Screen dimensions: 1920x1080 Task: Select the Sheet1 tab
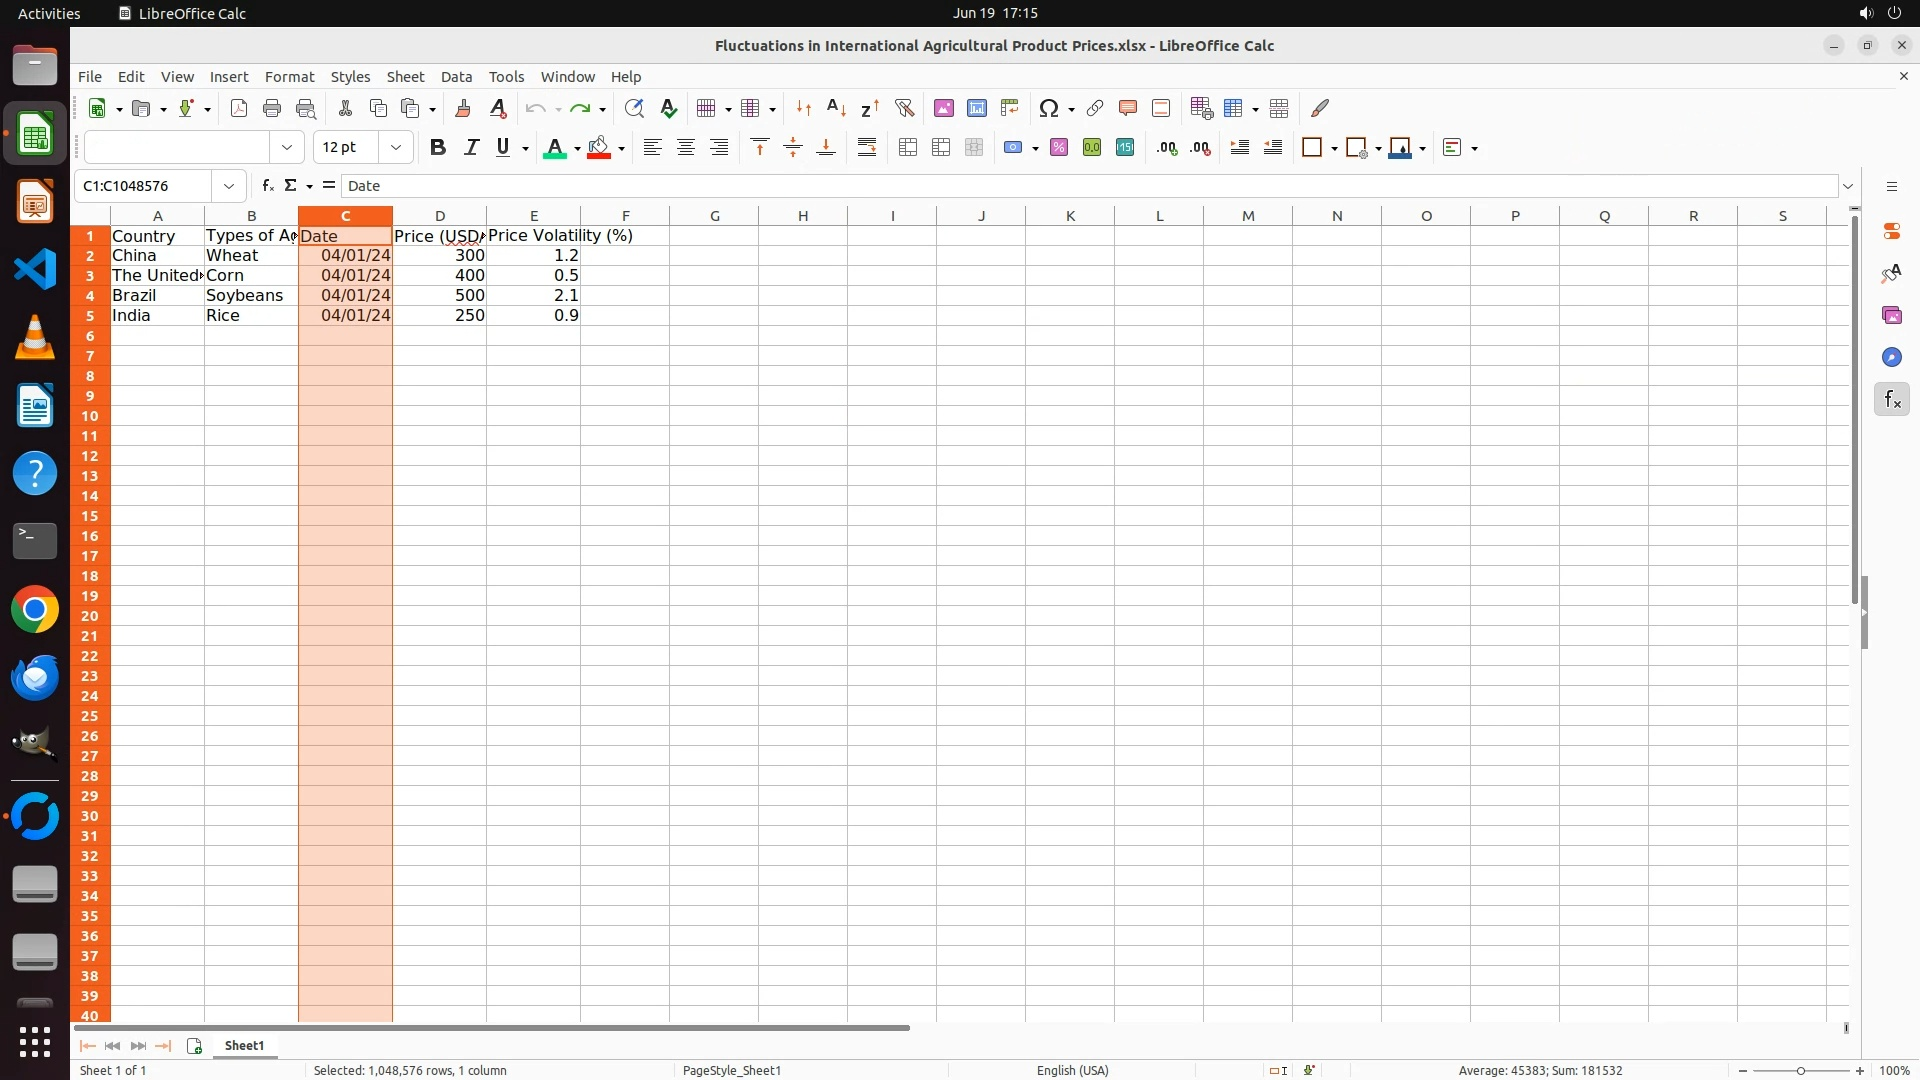tap(244, 1045)
